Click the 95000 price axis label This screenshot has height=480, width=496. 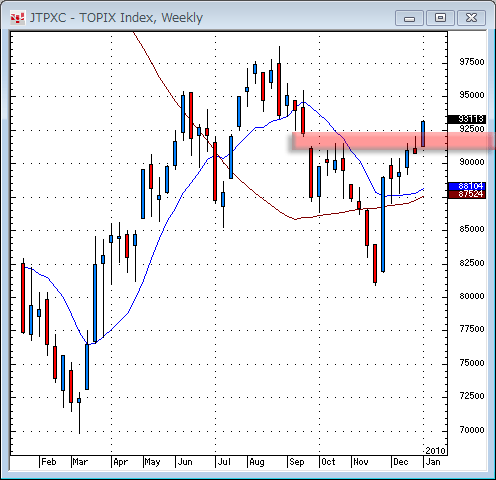point(472,95)
